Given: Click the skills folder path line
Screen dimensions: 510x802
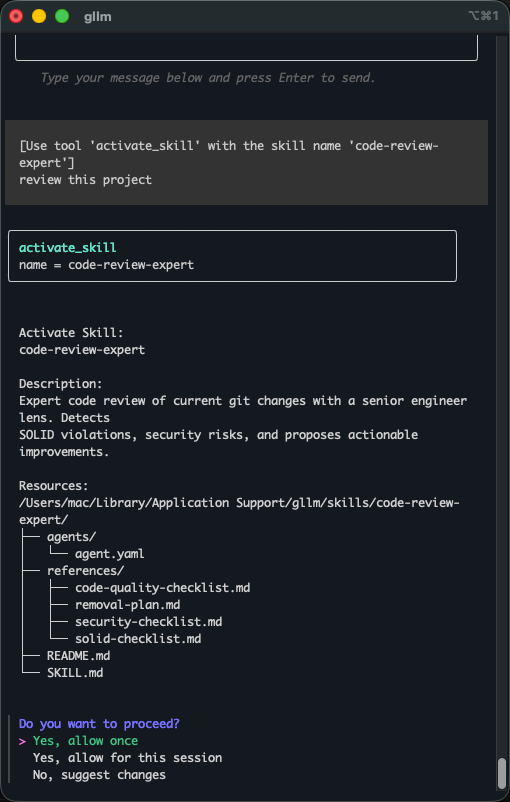Looking at the screenshot, I should (x=239, y=511).
